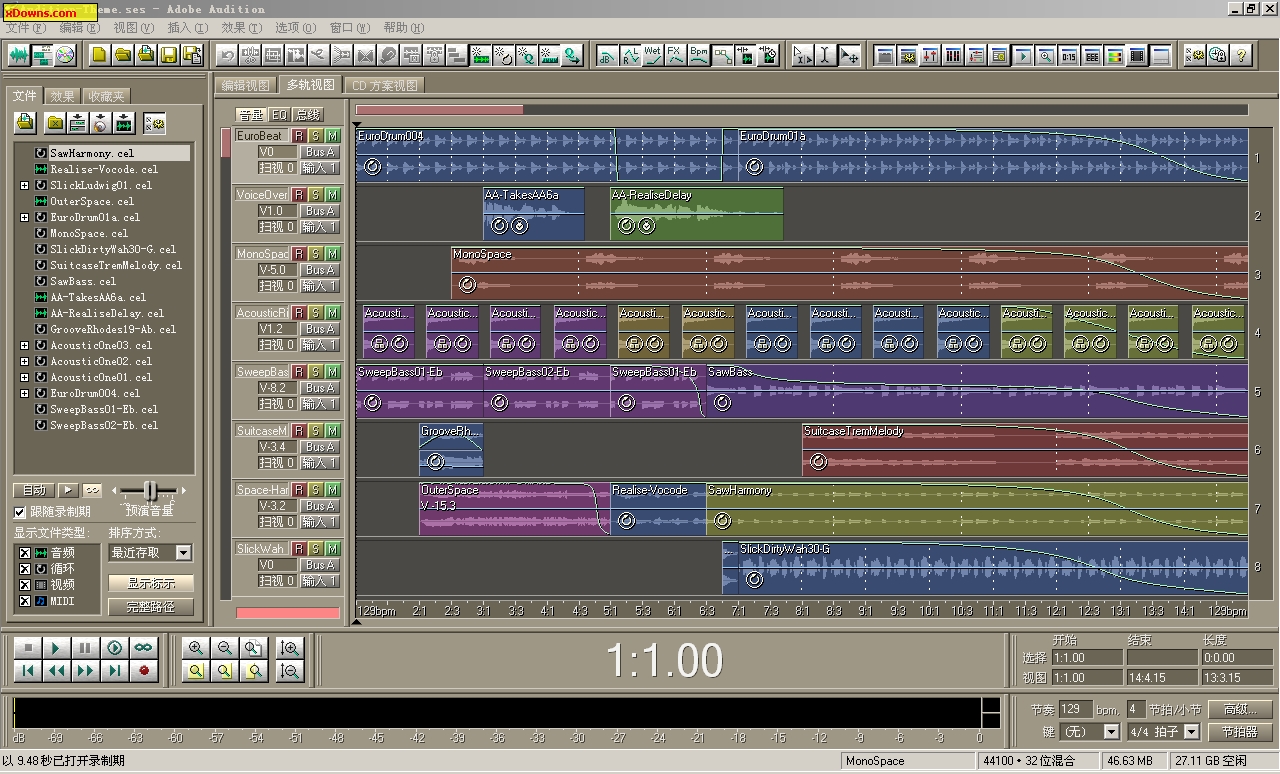Click the 显示标示 button
The width and height of the screenshot is (1280, 774).
point(151,583)
